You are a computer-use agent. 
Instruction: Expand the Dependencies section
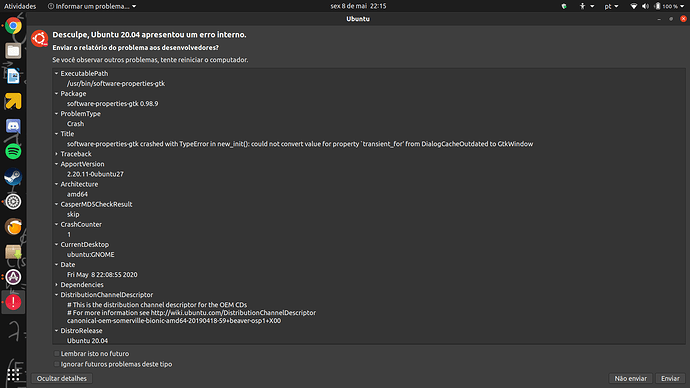(x=56, y=285)
